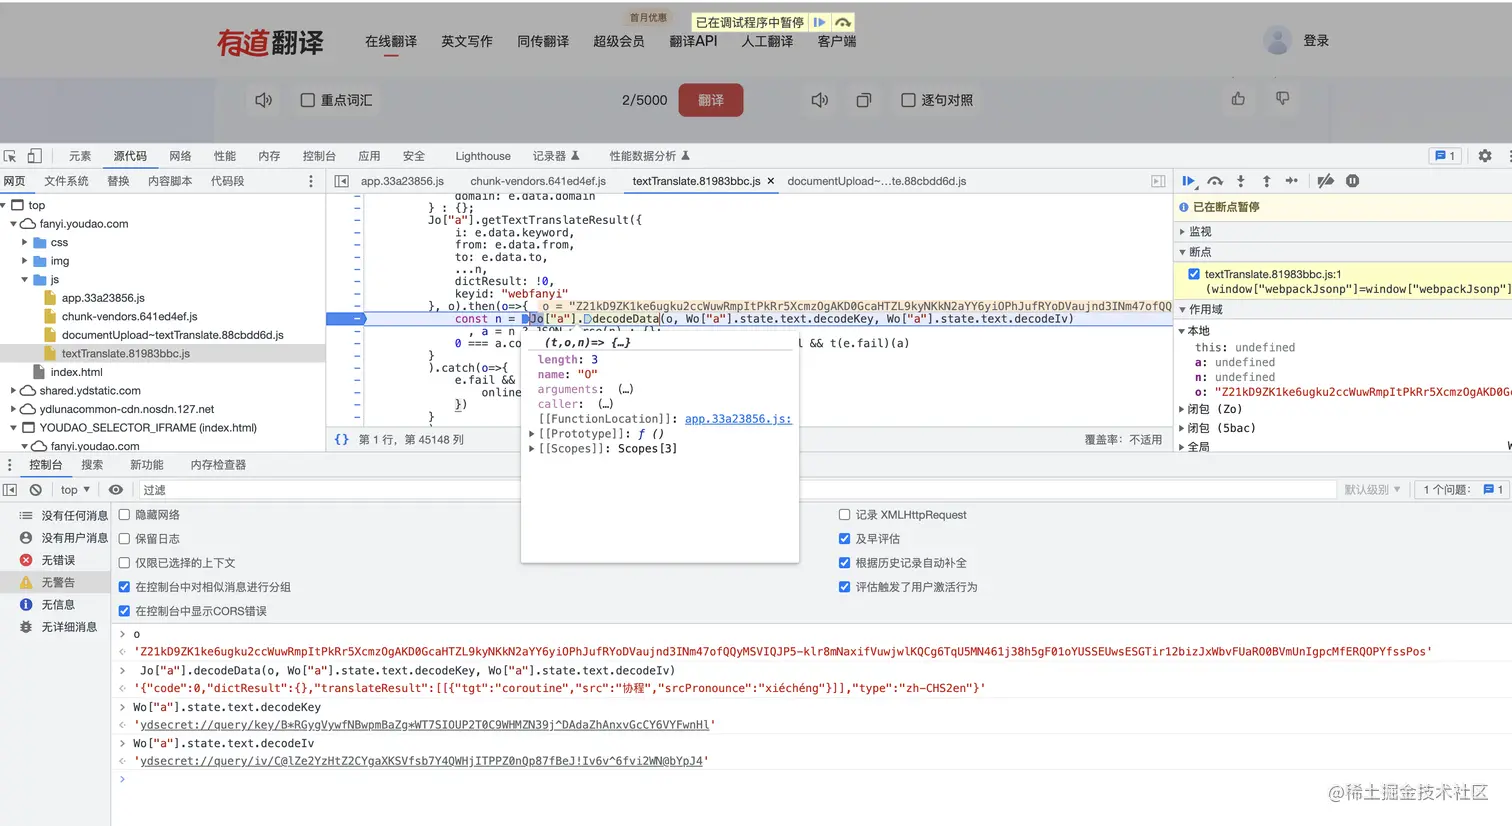
Task: Open the 默认级别 log level dropdown
Action: [x=1372, y=490]
